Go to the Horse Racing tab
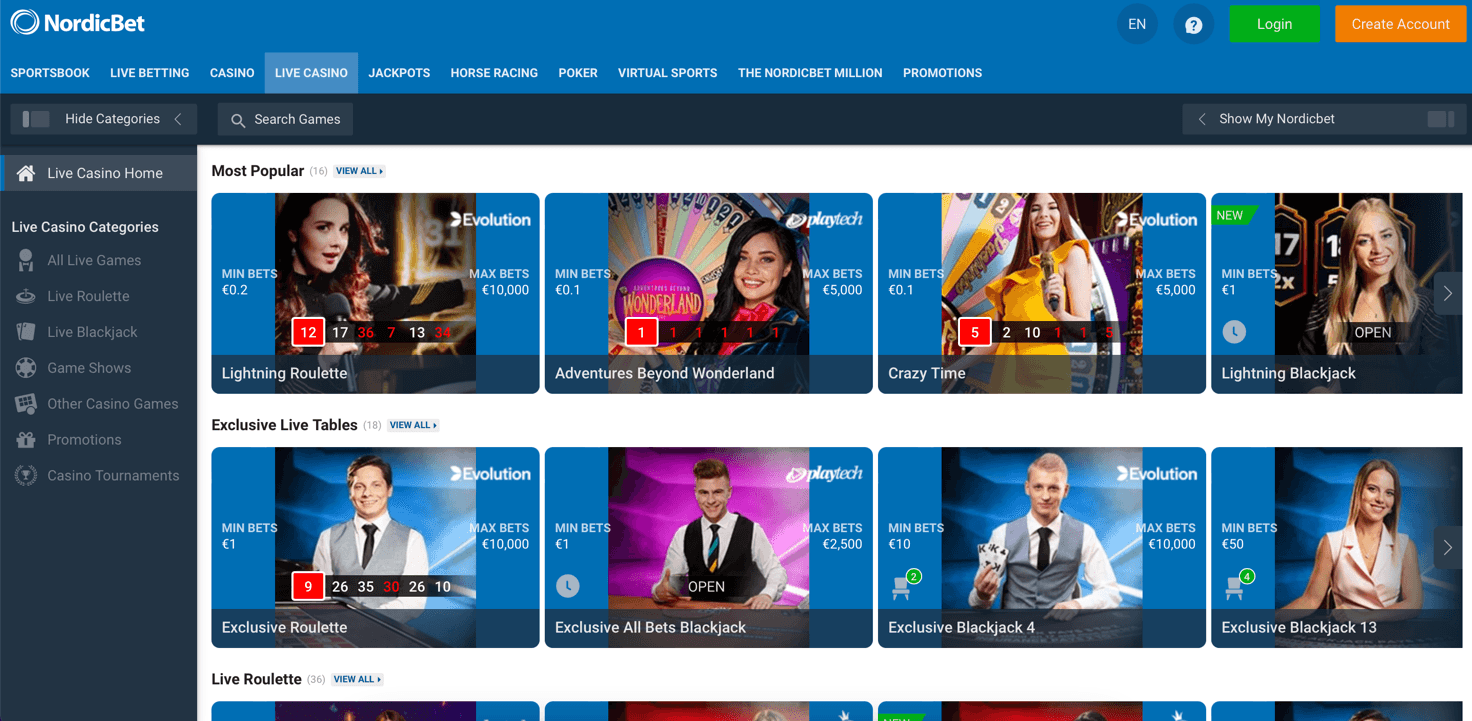 coord(494,73)
